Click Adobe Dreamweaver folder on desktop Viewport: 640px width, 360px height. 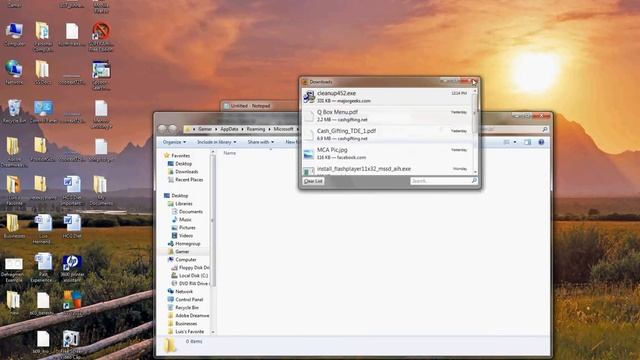tap(13, 151)
